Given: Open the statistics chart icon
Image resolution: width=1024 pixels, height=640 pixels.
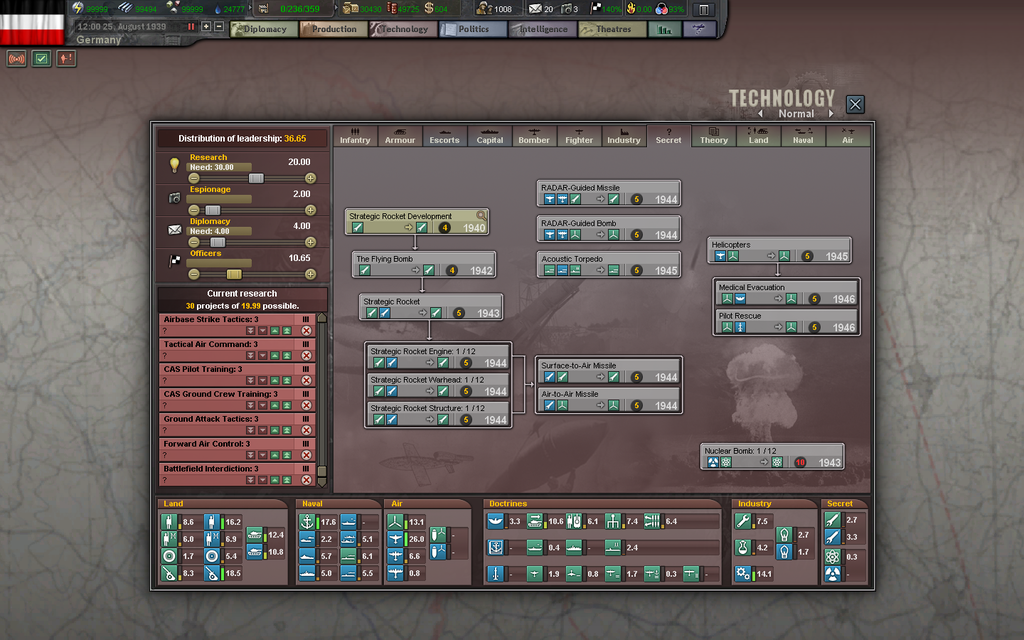Looking at the screenshot, I should pyautogui.click(x=664, y=29).
